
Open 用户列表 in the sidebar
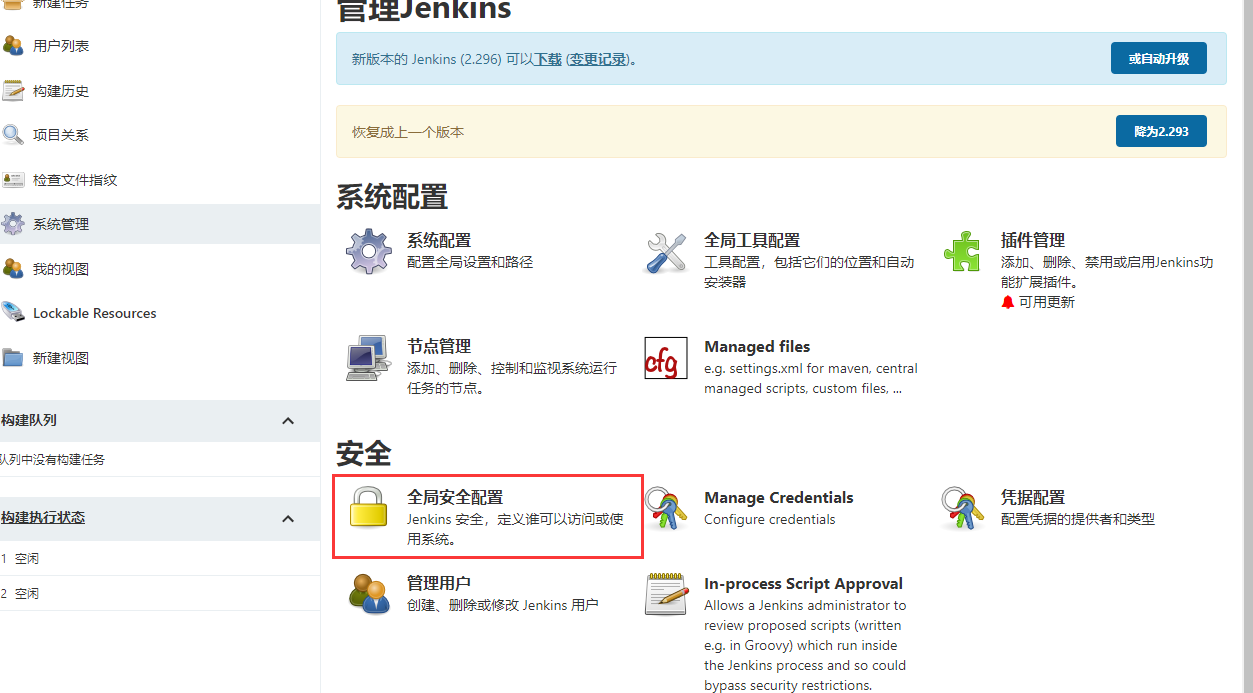[x=61, y=46]
